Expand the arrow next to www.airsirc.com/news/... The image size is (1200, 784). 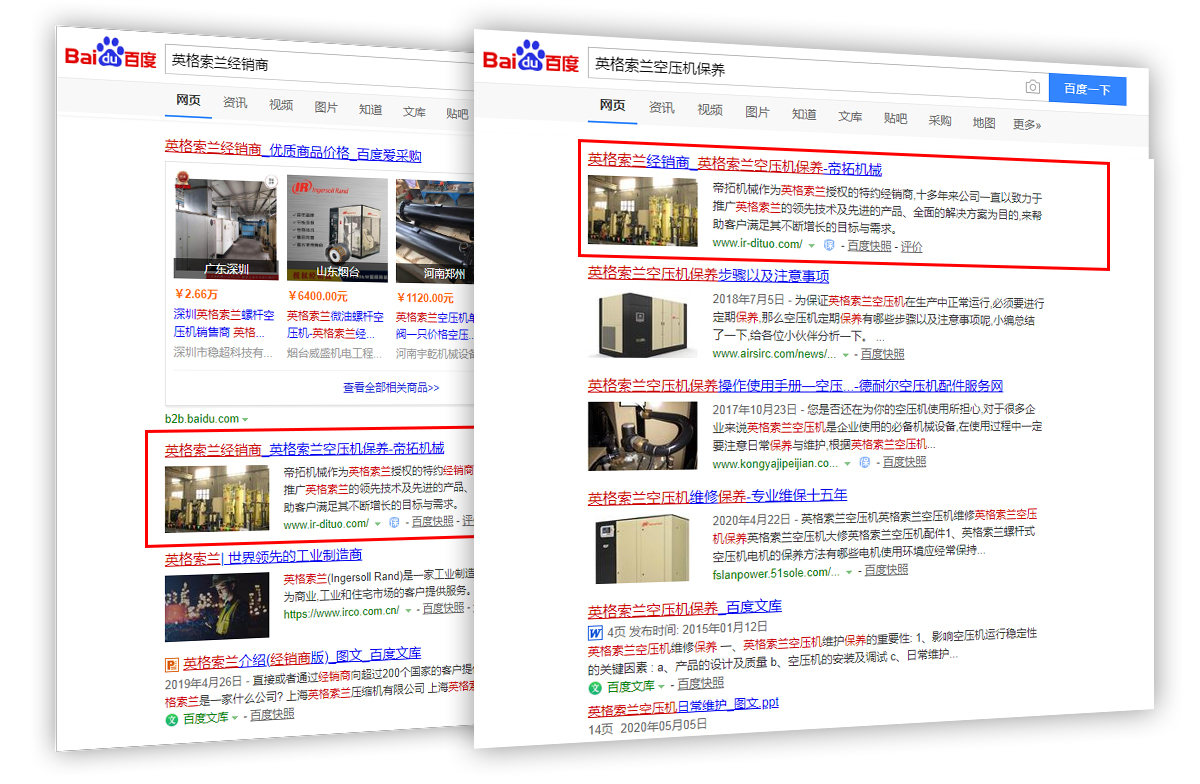(x=846, y=355)
